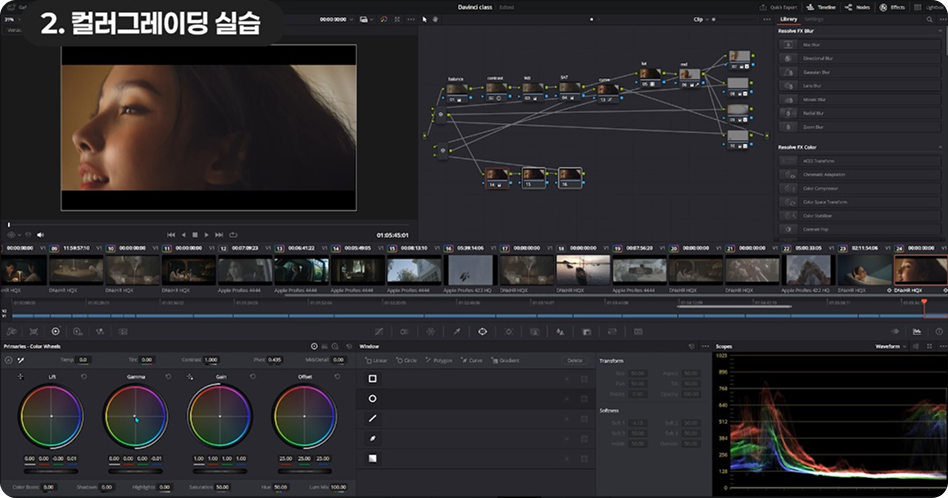Collapse the Resolve FX Blur section
Image resolution: width=948 pixels, height=498 pixels.
click(940, 32)
